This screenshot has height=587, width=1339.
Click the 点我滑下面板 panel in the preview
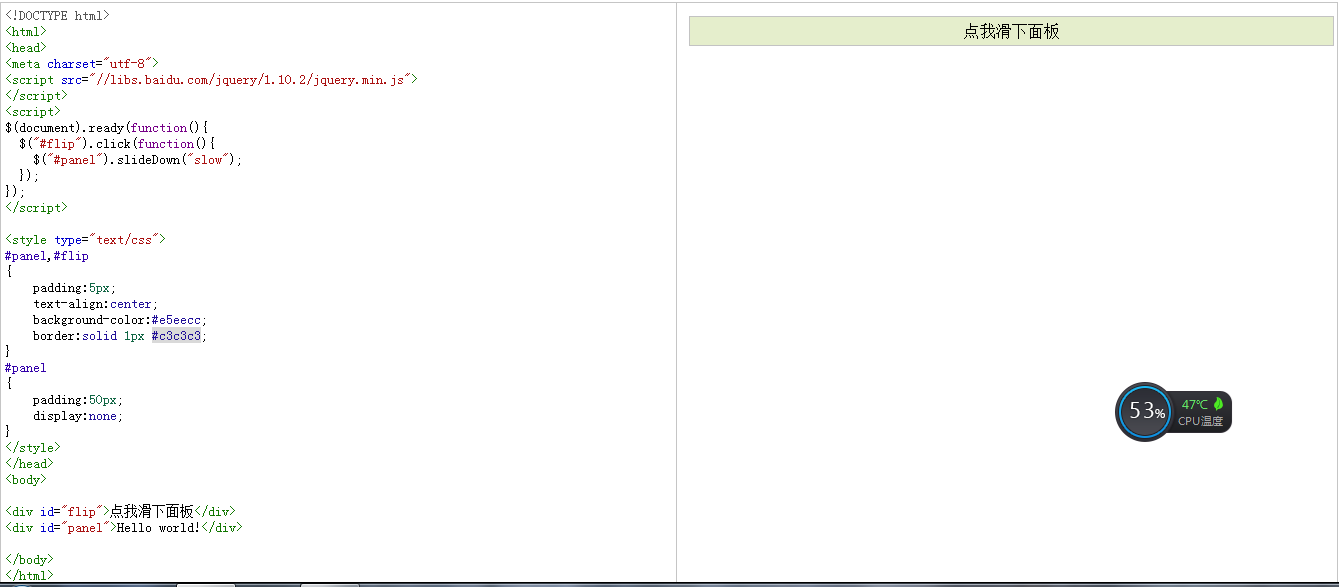pos(1011,31)
